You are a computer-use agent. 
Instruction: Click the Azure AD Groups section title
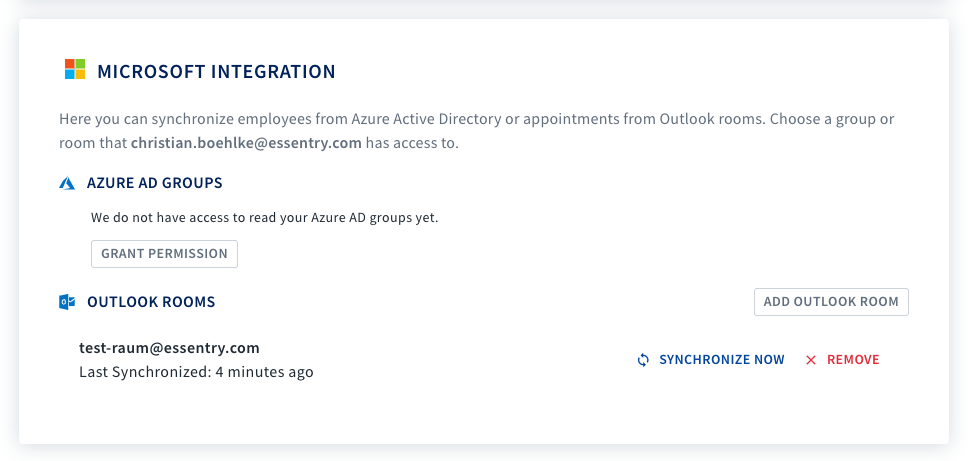click(154, 183)
